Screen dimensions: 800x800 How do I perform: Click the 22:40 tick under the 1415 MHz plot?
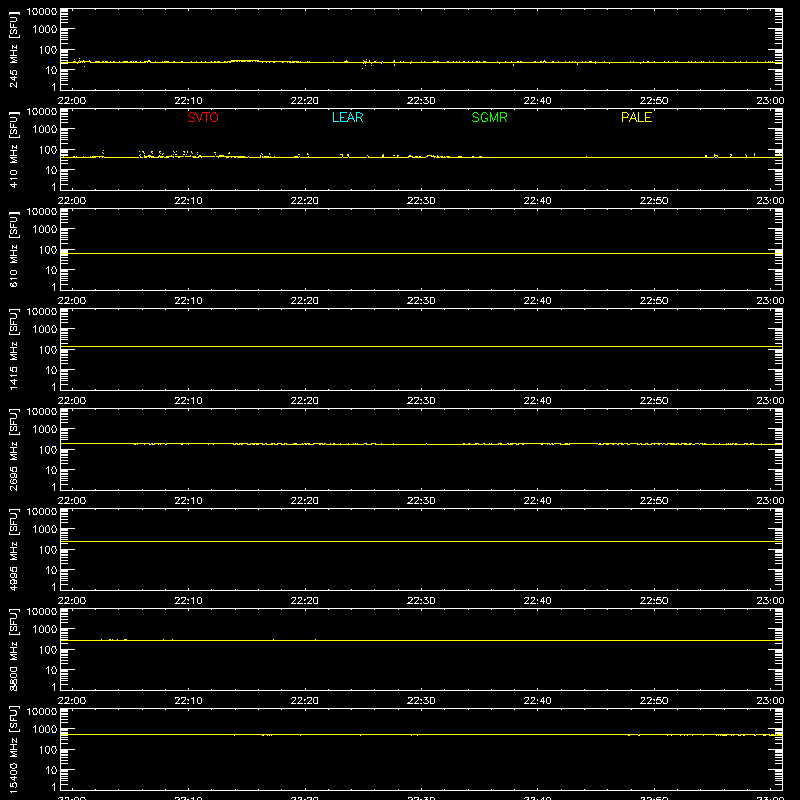pos(537,401)
